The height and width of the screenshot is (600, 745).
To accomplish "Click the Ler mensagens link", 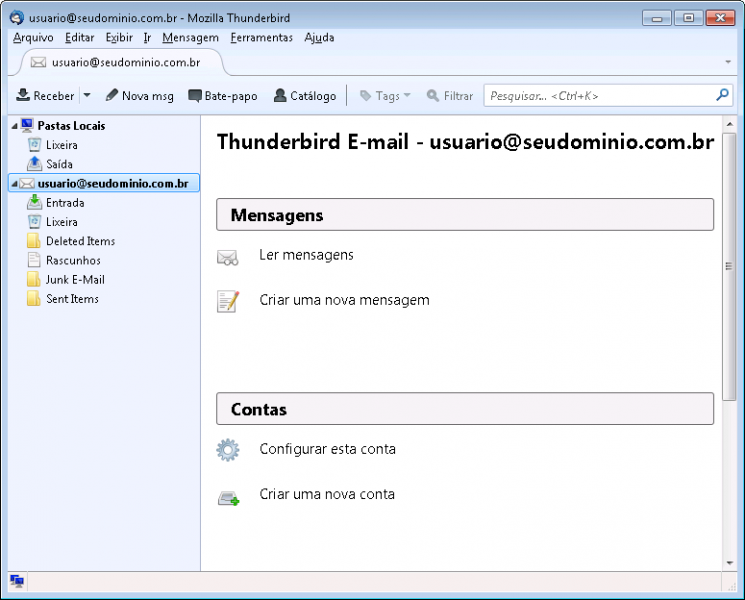I will point(306,255).
